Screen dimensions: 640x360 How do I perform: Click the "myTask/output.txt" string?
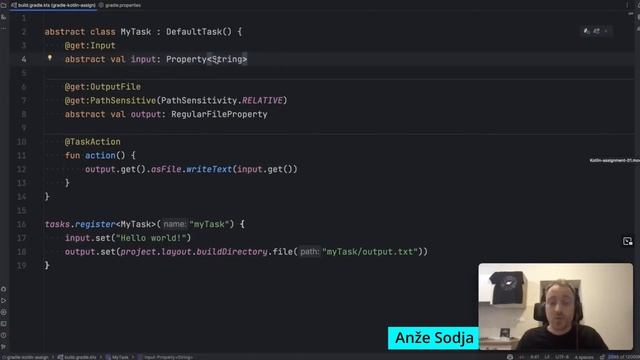pos(370,252)
